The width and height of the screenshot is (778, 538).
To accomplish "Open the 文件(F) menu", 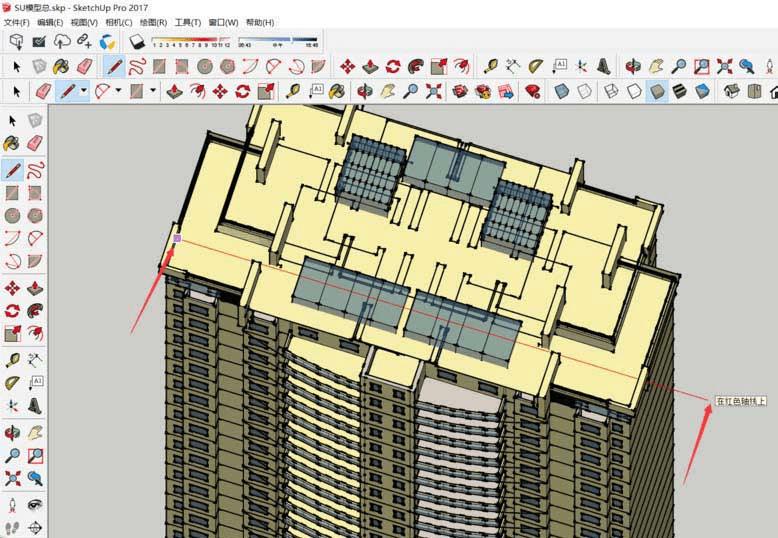I will click(17, 22).
